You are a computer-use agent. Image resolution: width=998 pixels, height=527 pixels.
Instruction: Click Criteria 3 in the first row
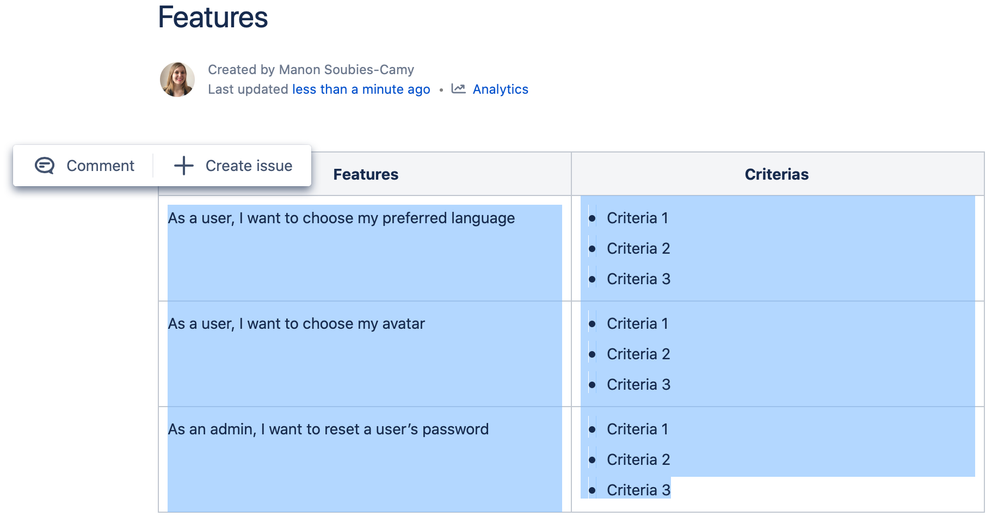[x=638, y=279]
